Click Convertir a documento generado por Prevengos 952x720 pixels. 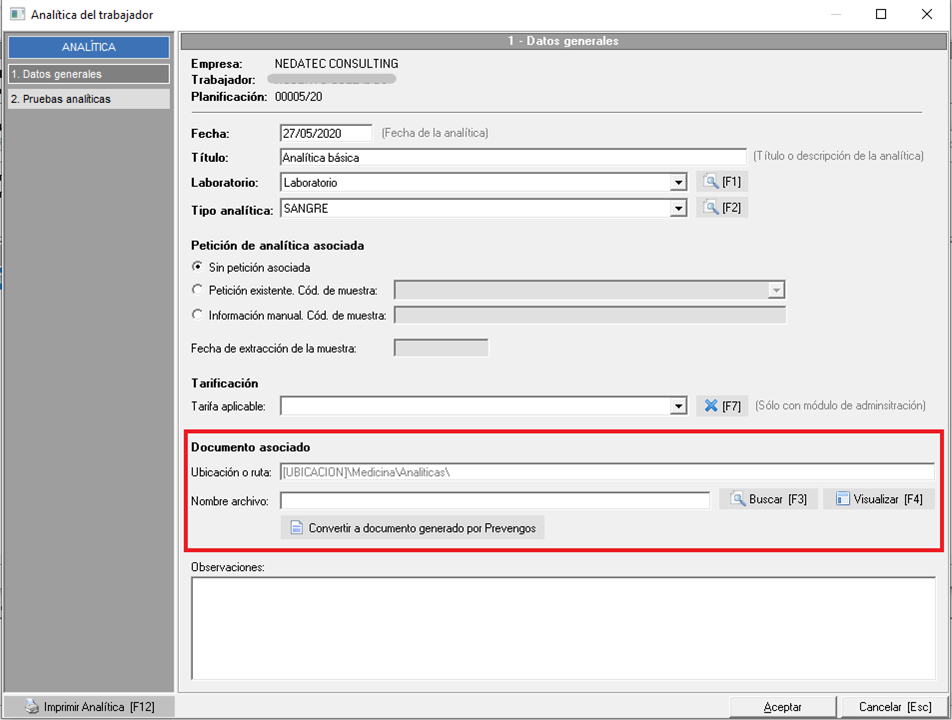(412, 528)
